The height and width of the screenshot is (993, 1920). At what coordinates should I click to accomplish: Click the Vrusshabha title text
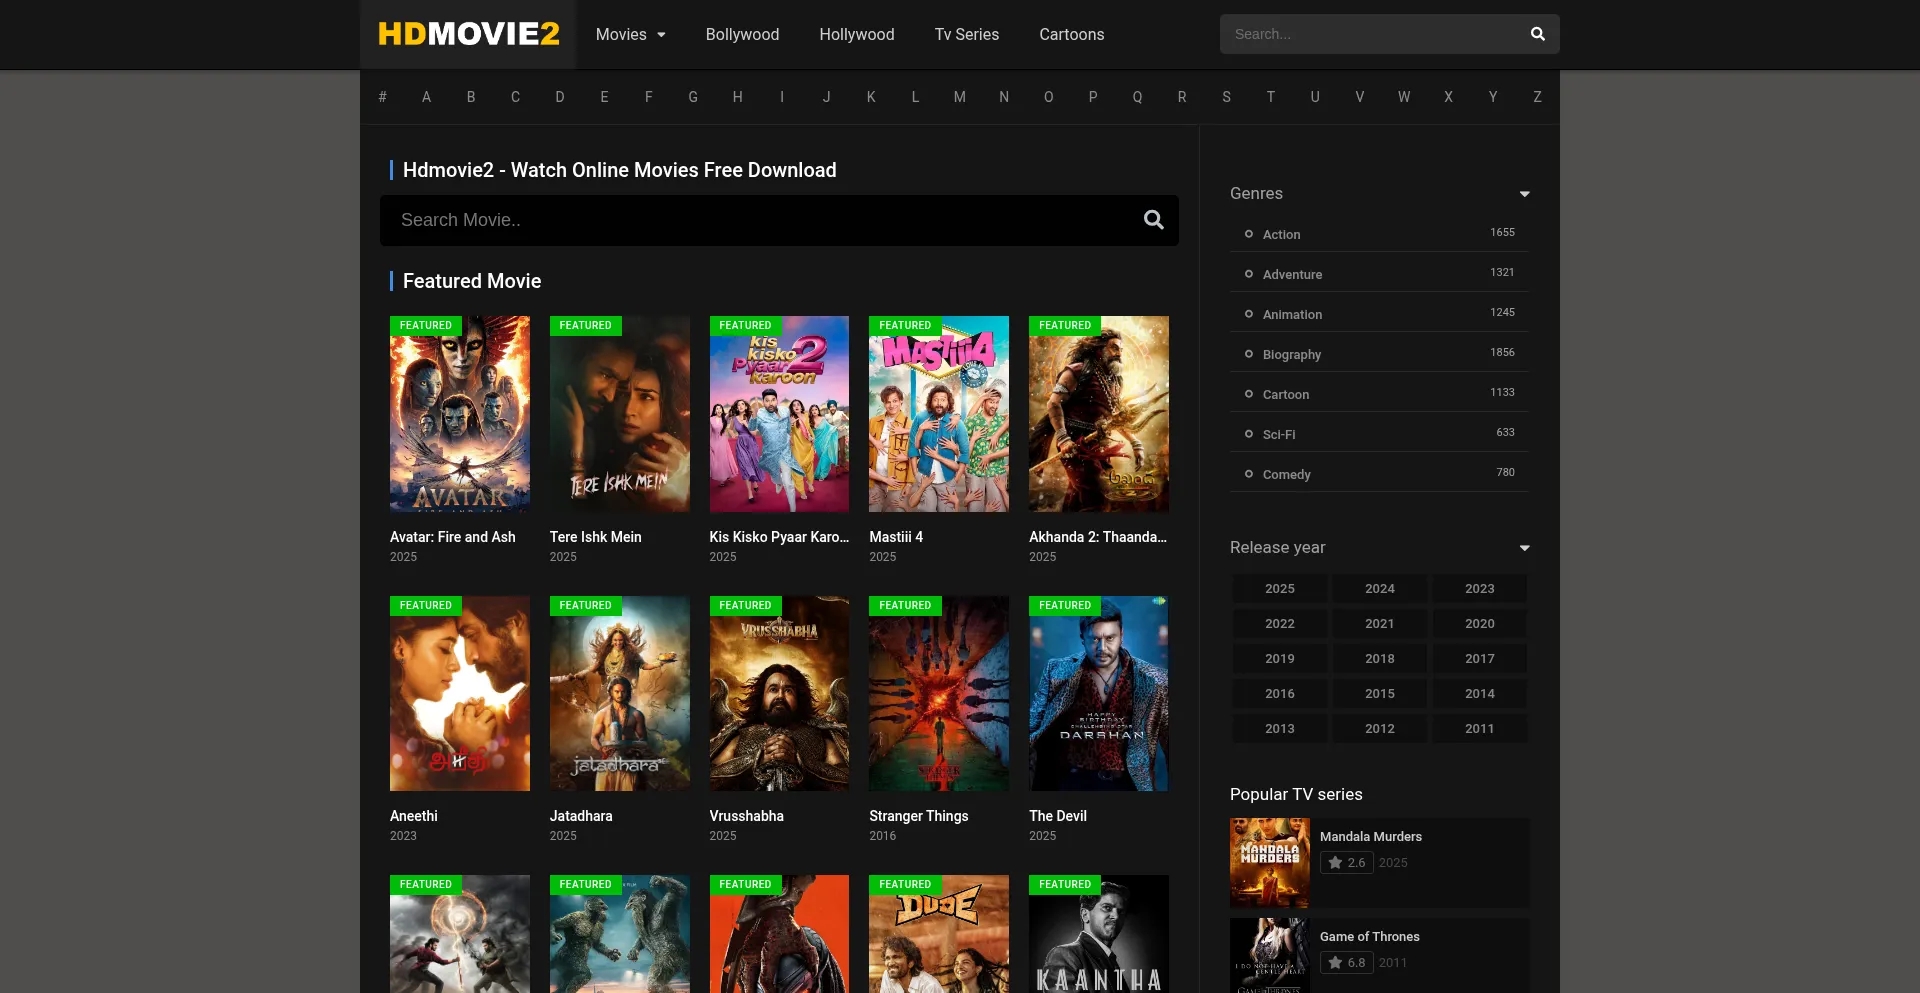(x=747, y=816)
